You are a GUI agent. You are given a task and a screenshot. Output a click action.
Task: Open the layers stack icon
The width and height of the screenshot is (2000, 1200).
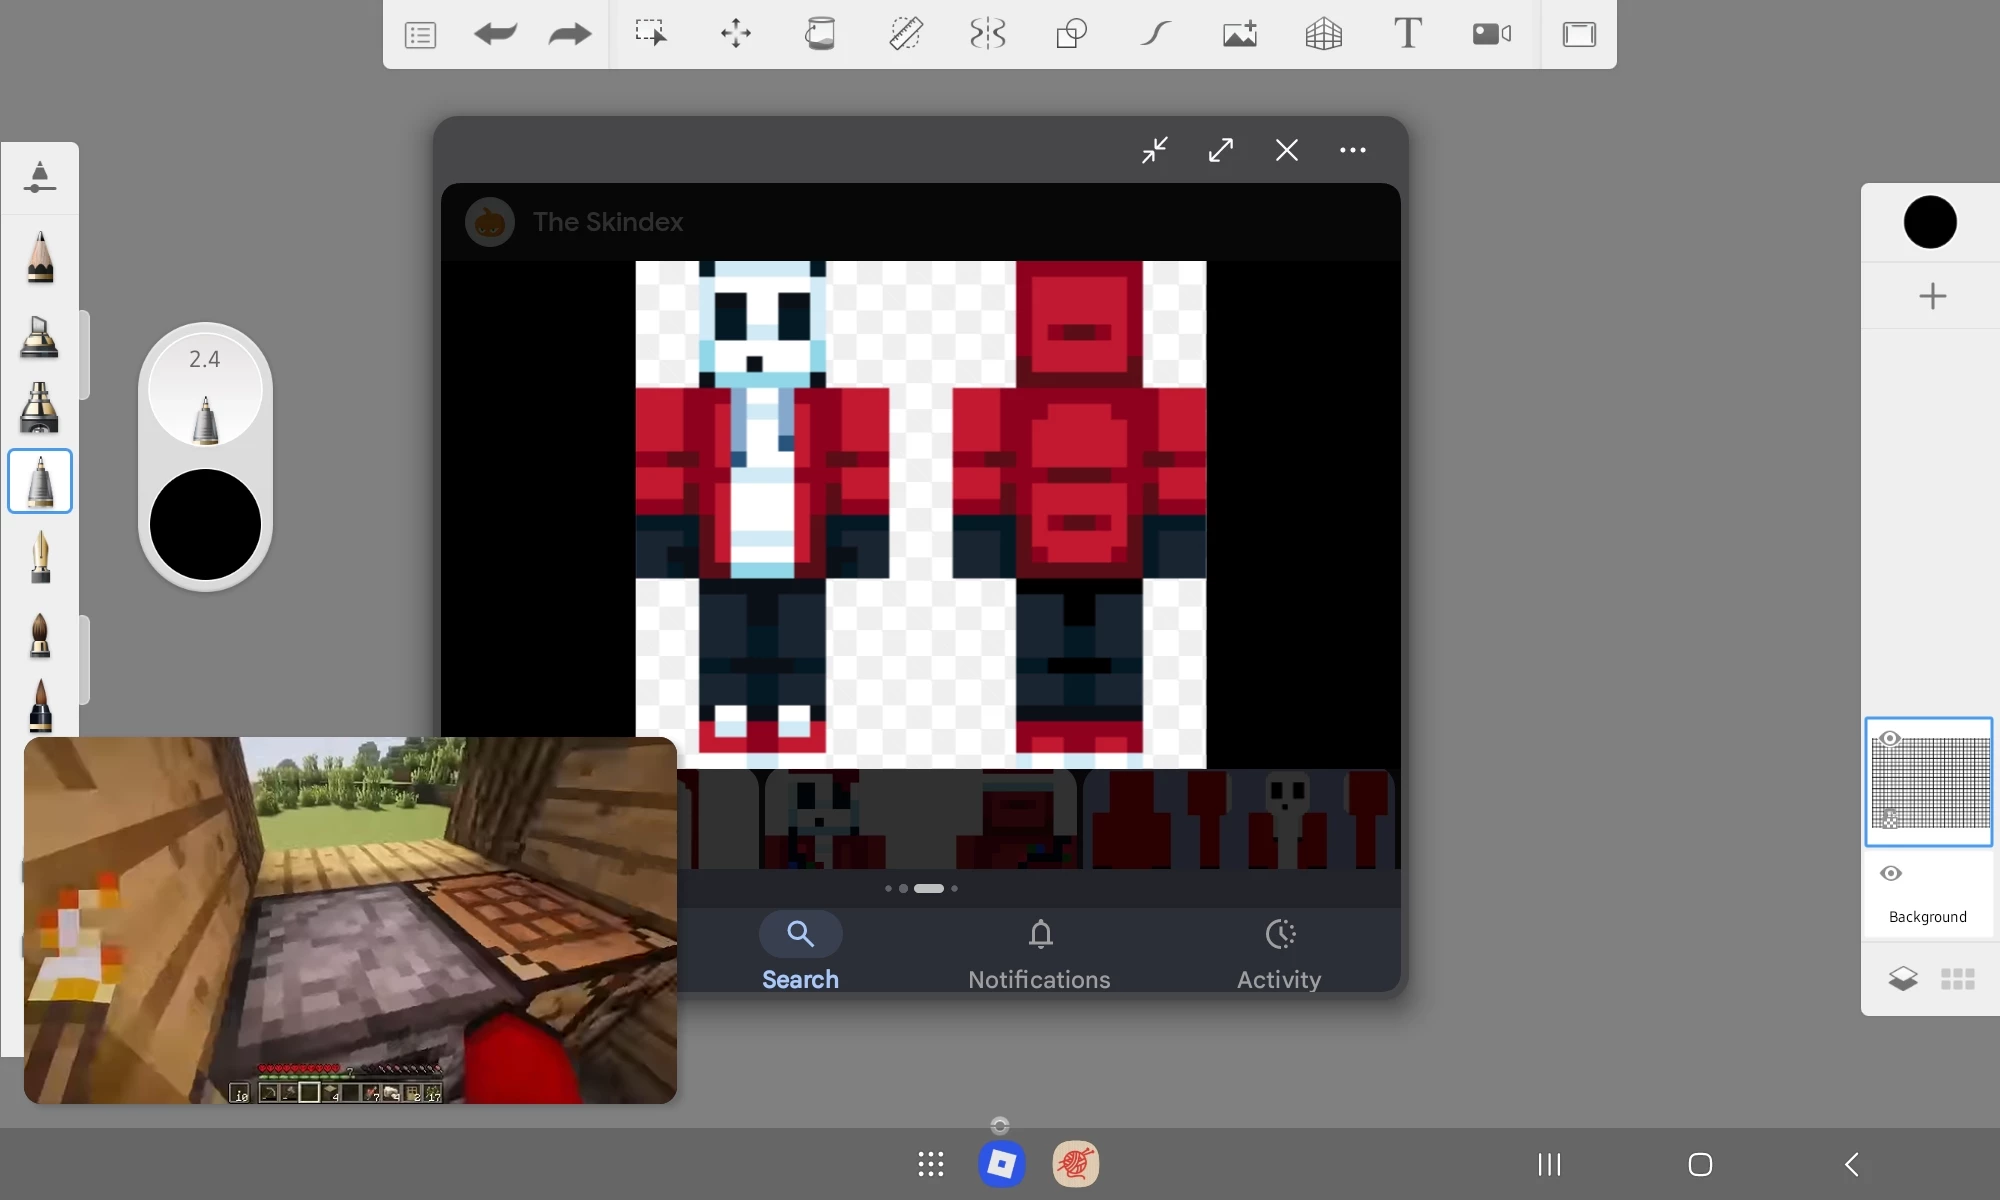point(1903,978)
